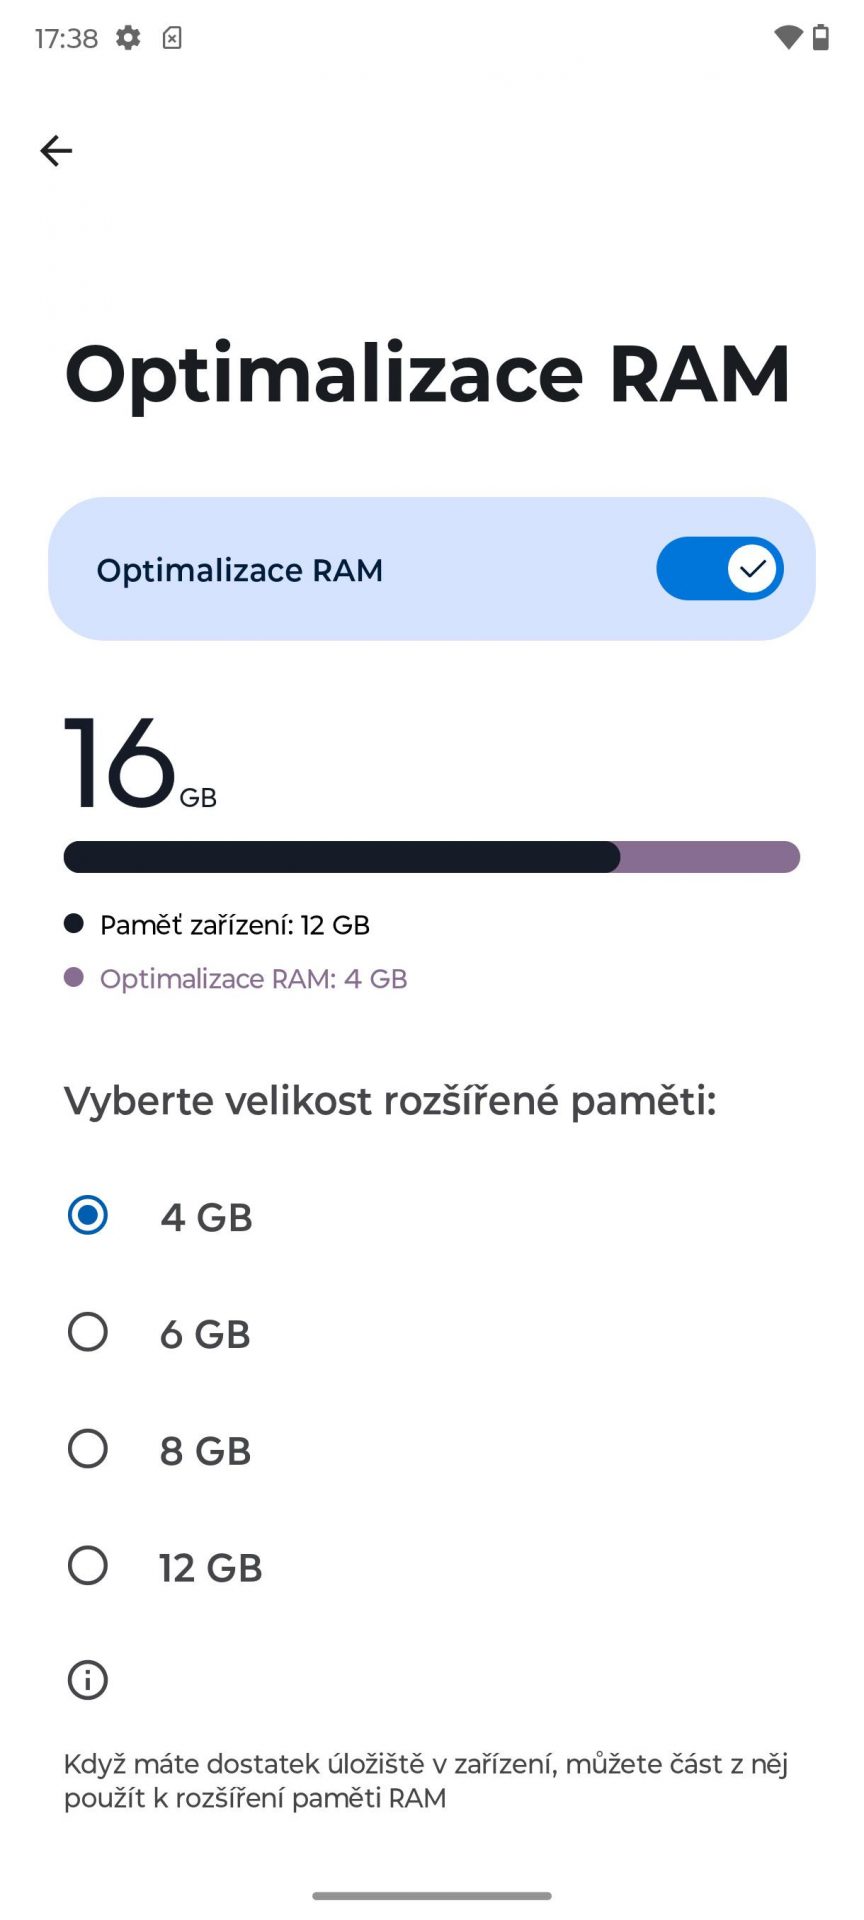
Task: Tap the 17:38 clock in status bar
Action: click(66, 38)
